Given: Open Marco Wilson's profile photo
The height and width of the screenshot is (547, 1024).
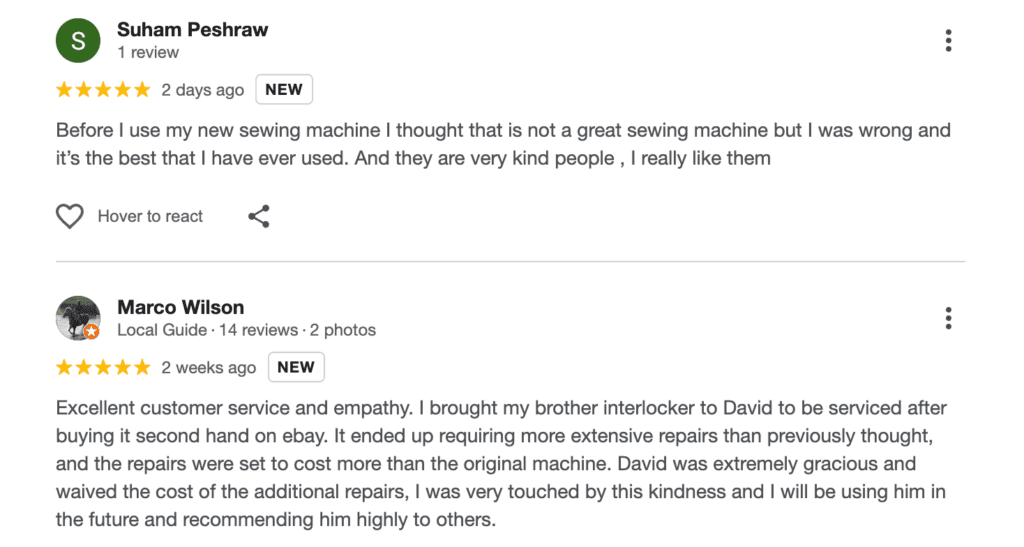Looking at the screenshot, I should 77,317.
